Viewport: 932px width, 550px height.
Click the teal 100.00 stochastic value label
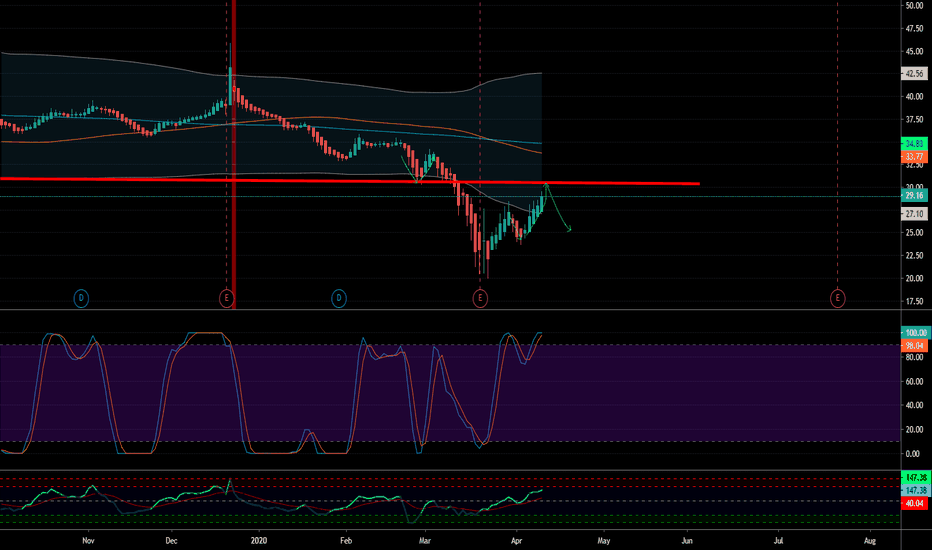click(916, 333)
